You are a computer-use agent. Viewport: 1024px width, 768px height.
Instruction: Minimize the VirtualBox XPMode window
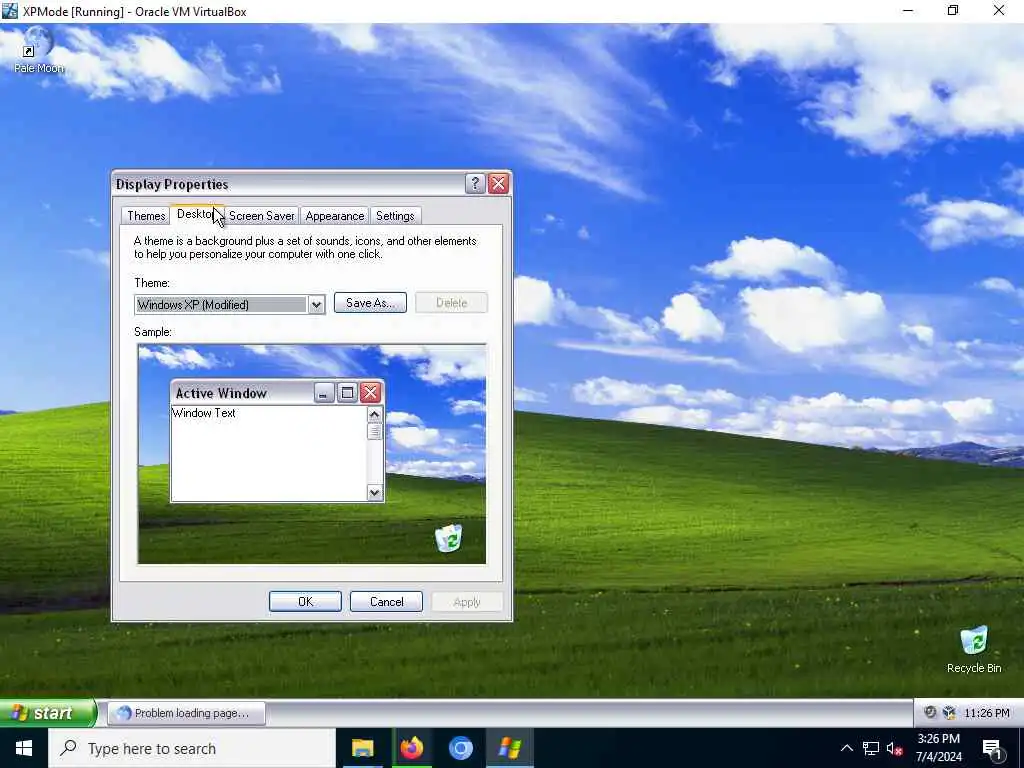908,10
